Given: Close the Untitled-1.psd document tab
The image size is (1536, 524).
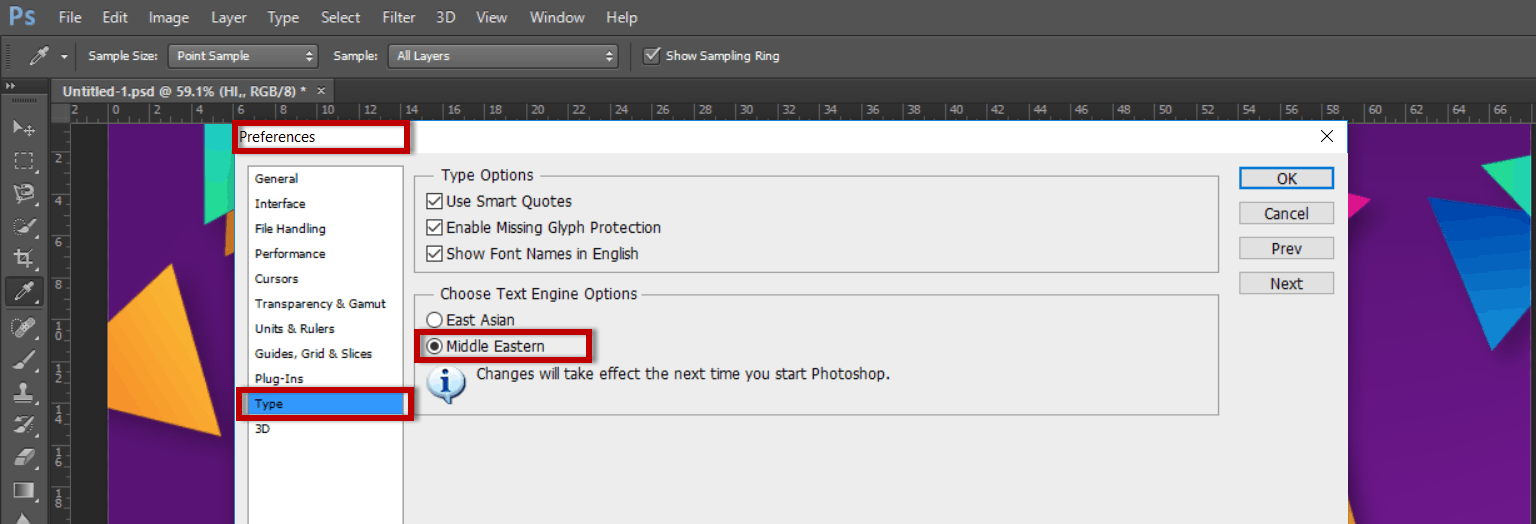Looking at the screenshot, I should (322, 90).
